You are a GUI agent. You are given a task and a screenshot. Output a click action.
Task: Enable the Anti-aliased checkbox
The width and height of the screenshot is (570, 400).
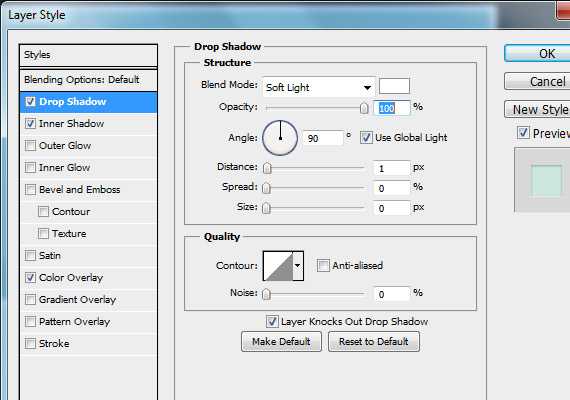click(x=323, y=265)
